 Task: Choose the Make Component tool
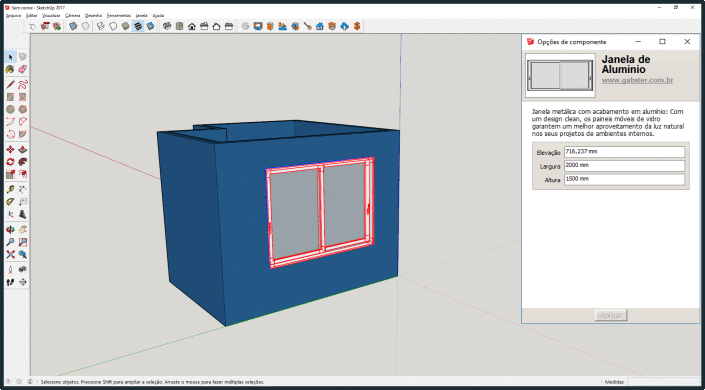(22, 57)
